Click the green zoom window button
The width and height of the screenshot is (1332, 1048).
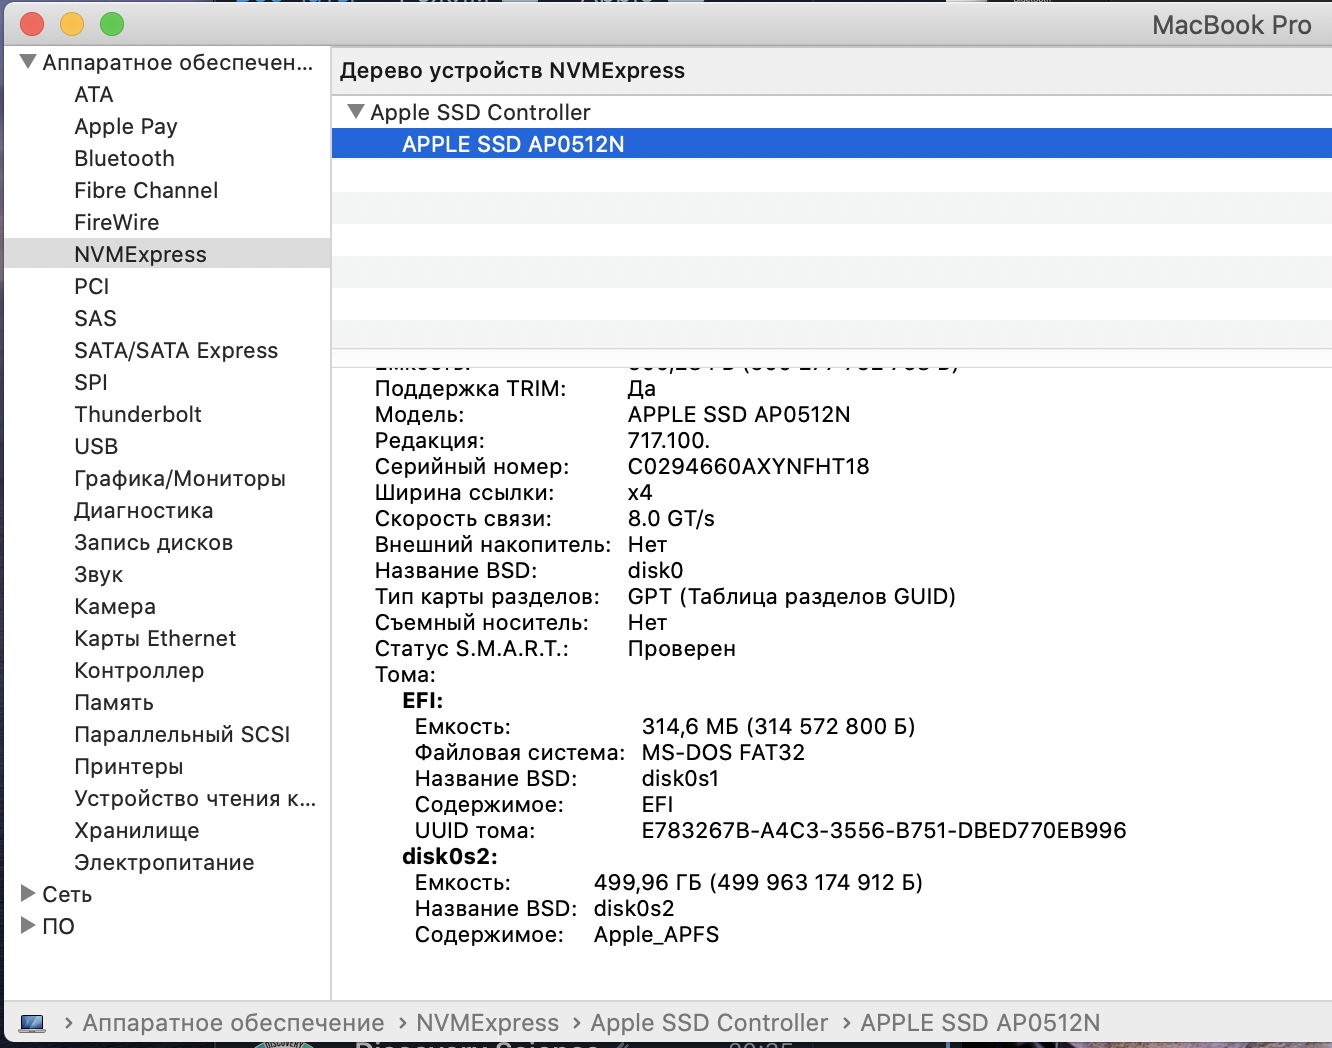[112, 24]
